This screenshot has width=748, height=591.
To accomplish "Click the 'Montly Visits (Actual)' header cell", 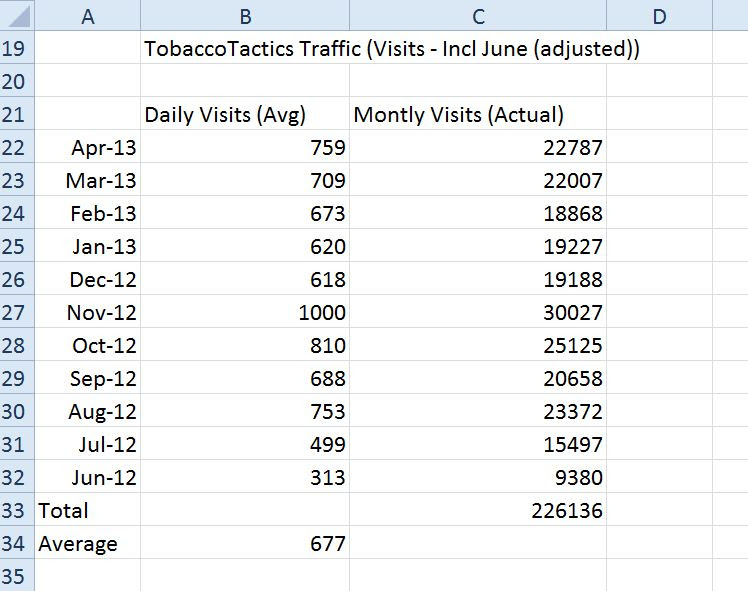I will (478, 114).
